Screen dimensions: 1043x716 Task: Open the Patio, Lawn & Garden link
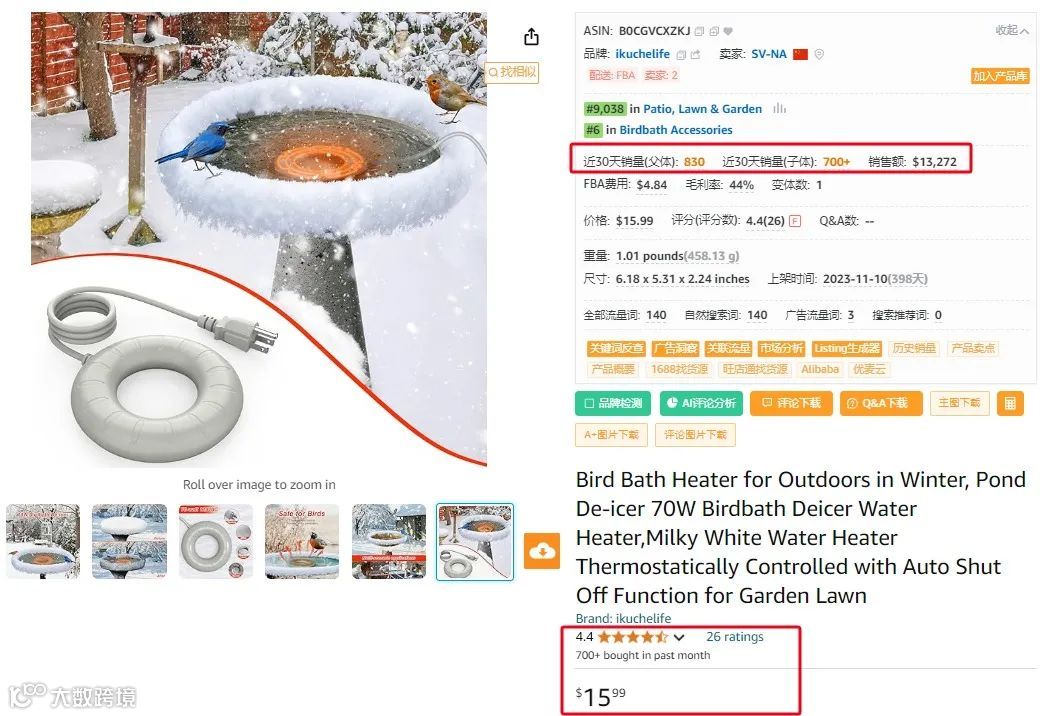tap(702, 109)
